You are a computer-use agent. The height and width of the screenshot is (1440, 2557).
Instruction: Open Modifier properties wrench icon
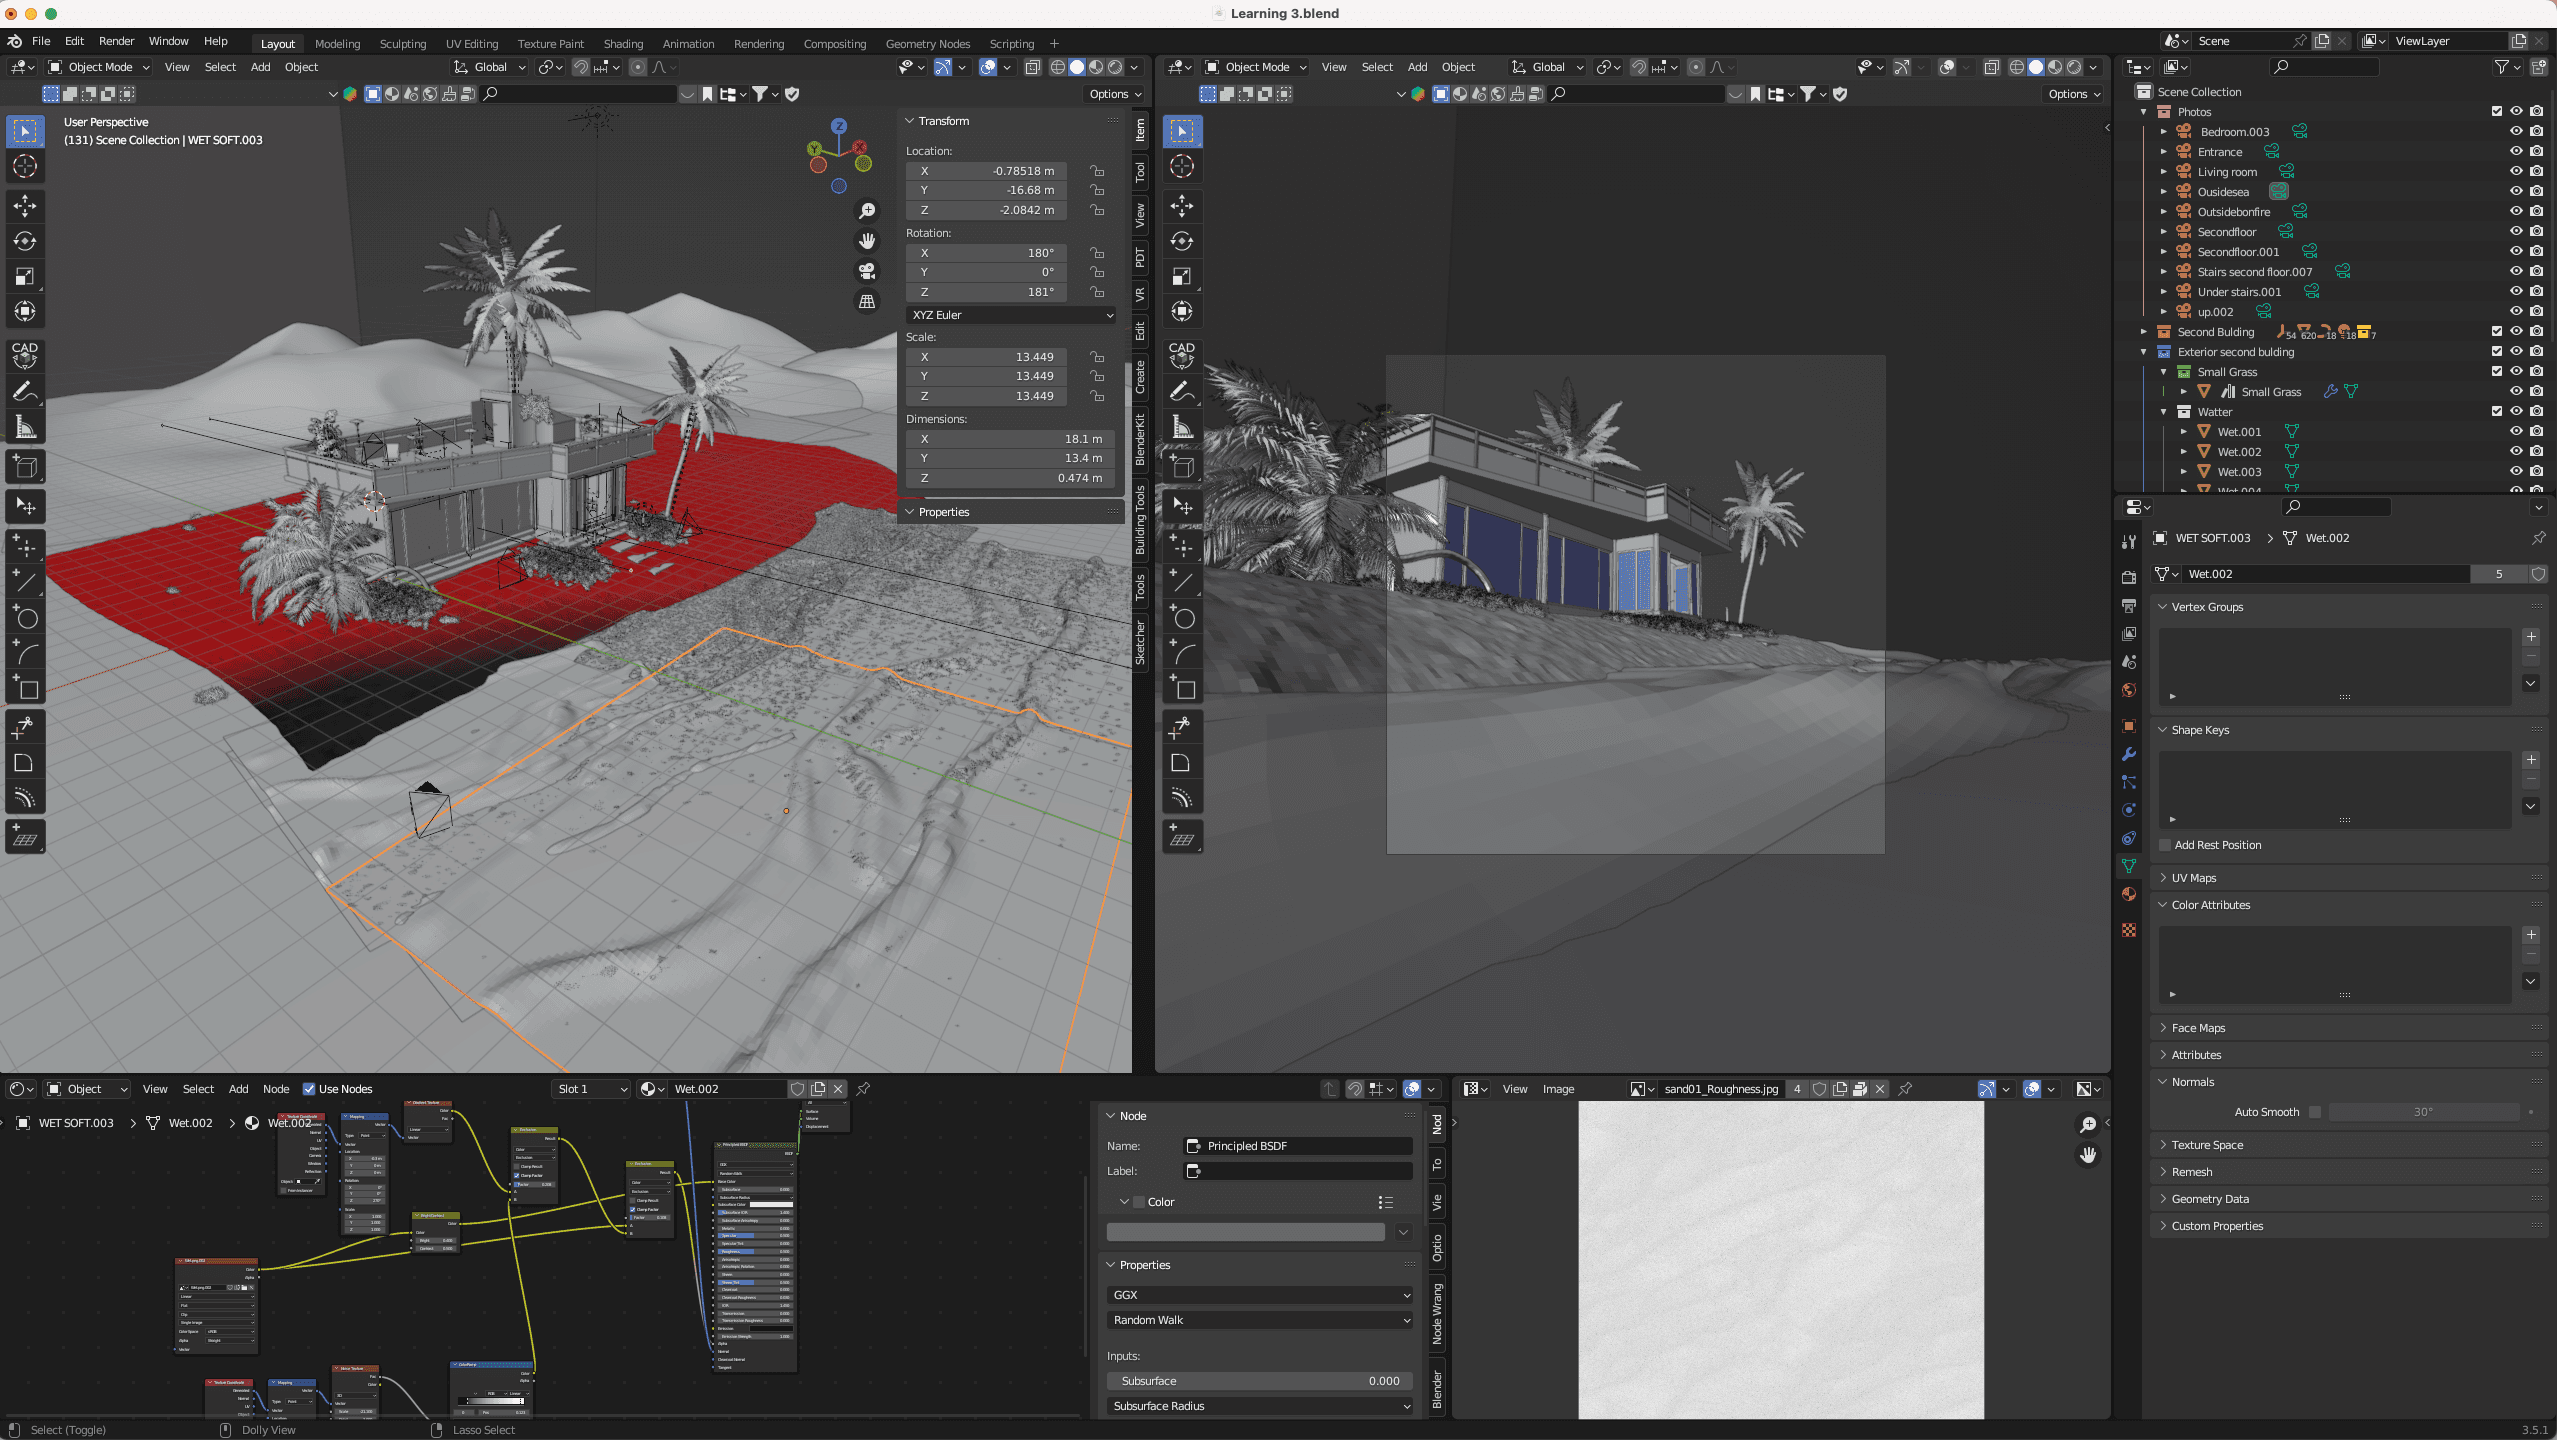[2129, 754]
